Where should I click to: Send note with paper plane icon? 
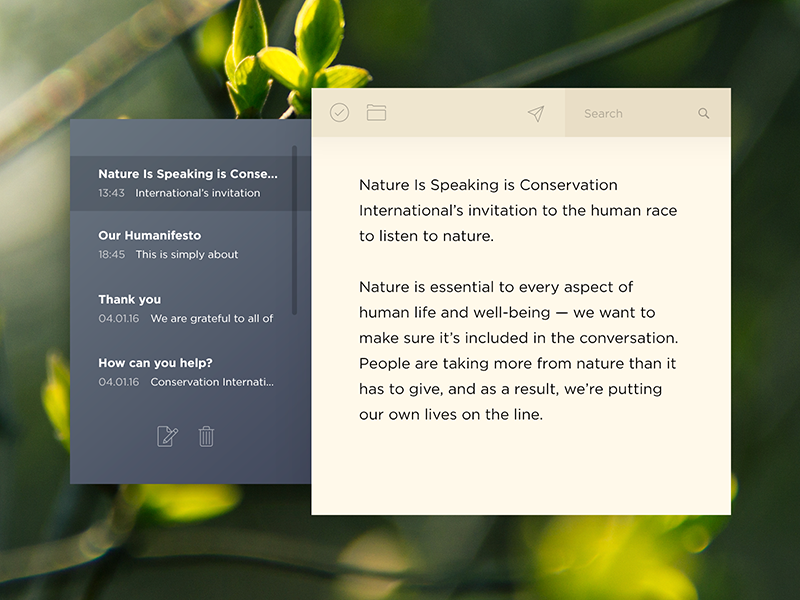tap(536, 114)
